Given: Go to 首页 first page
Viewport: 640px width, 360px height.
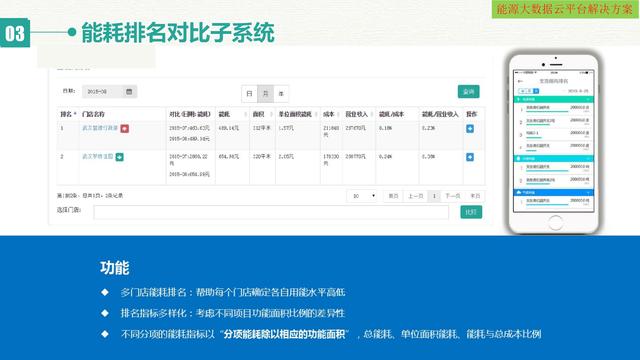Looking at the screenshot, I should point(393,196).
